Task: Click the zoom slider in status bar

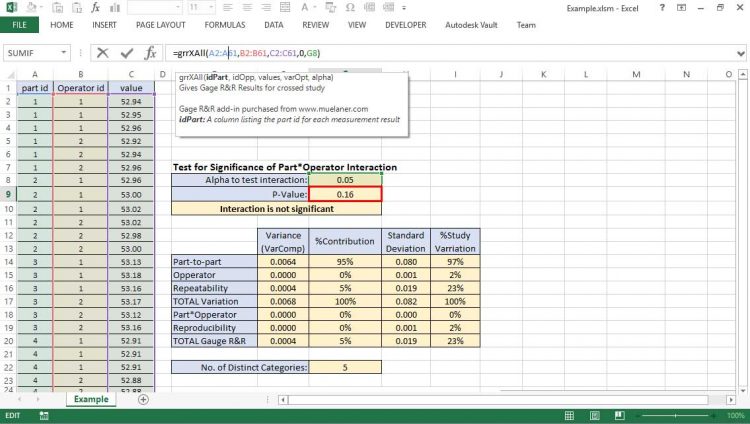Action: (675, 415)
